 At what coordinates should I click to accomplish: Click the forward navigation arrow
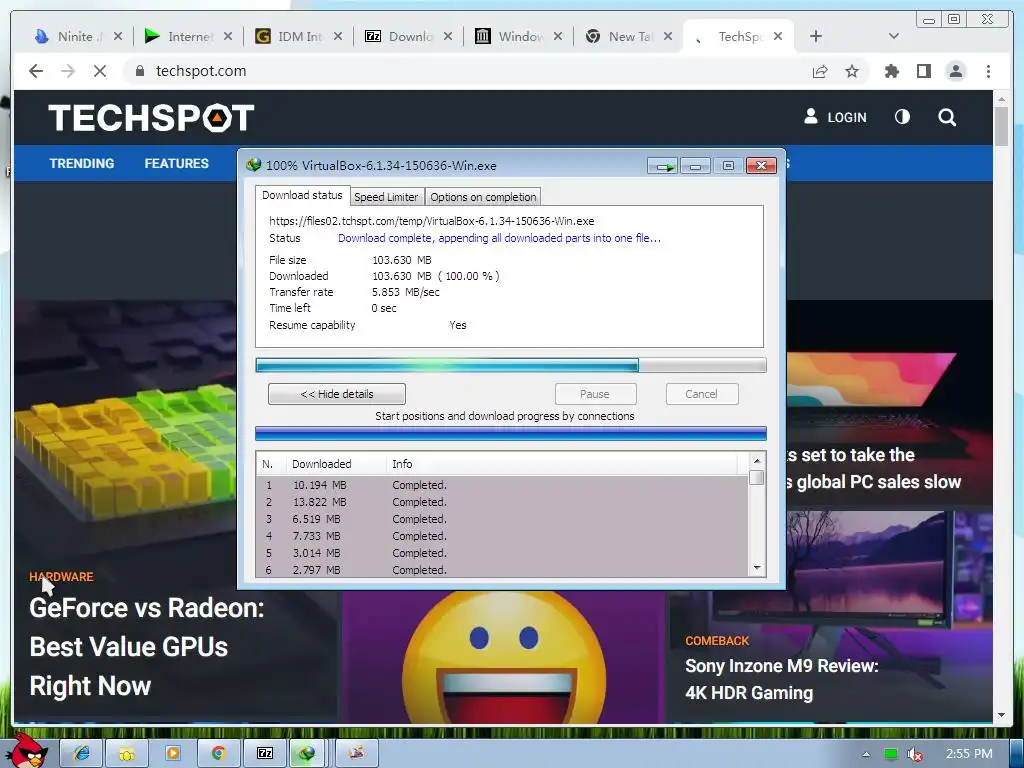(x=68, y=71)
